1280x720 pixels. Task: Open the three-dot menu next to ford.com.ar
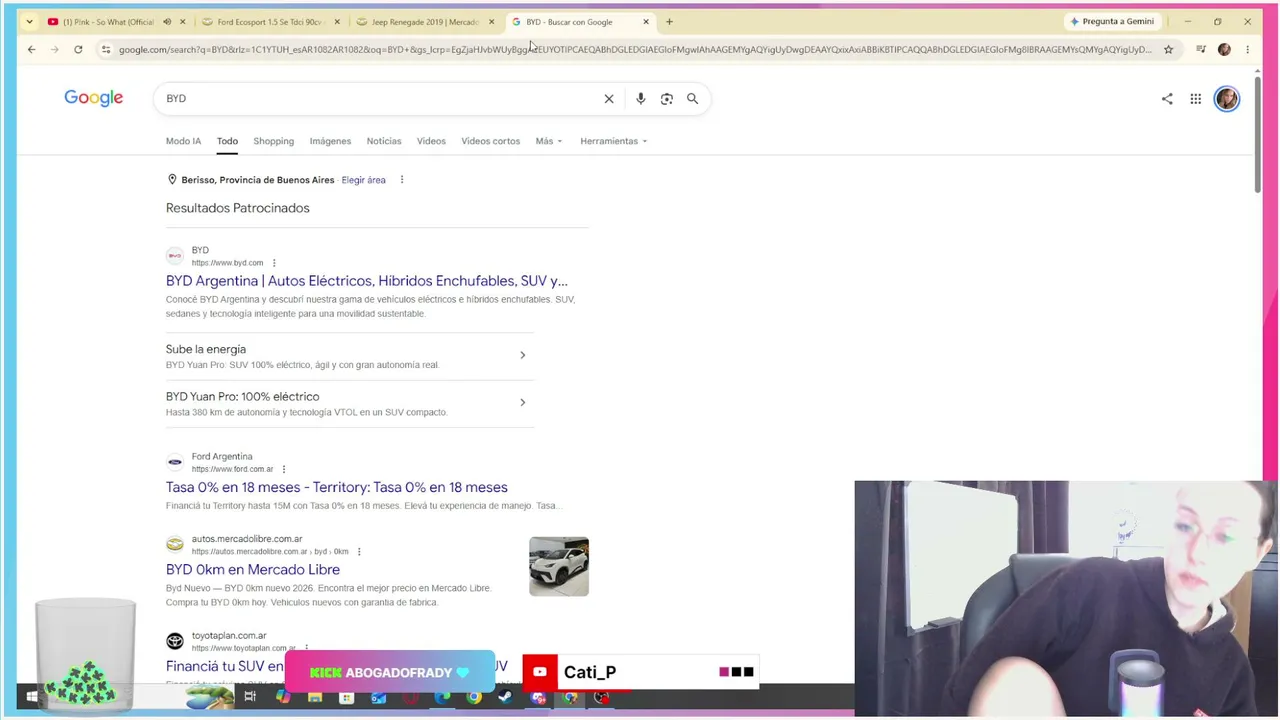284,469
